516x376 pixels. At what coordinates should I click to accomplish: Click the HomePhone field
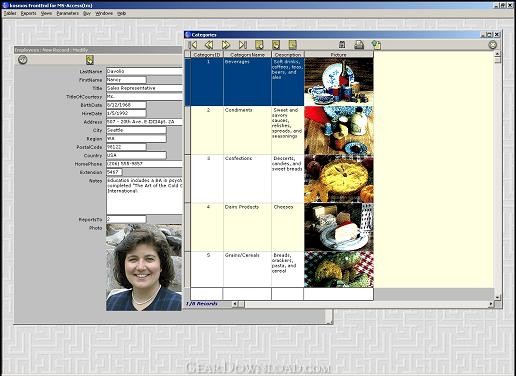coord(144,164)
